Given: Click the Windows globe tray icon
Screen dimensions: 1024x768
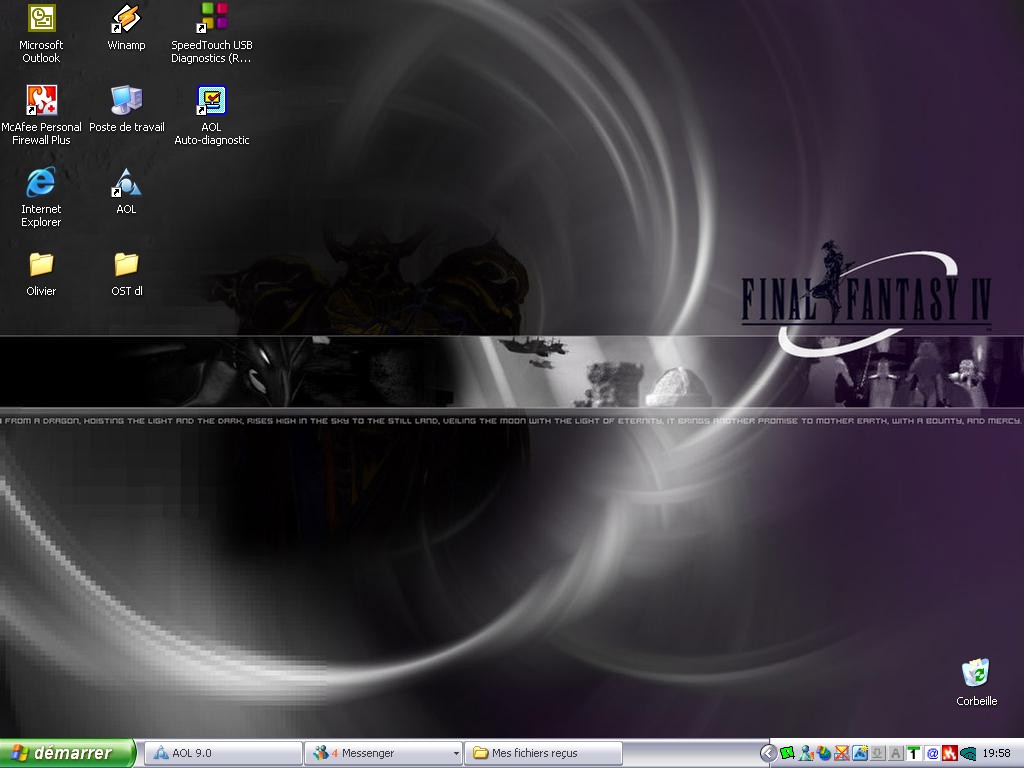Looking at the screenshot, I should click(x=824, y=753).
